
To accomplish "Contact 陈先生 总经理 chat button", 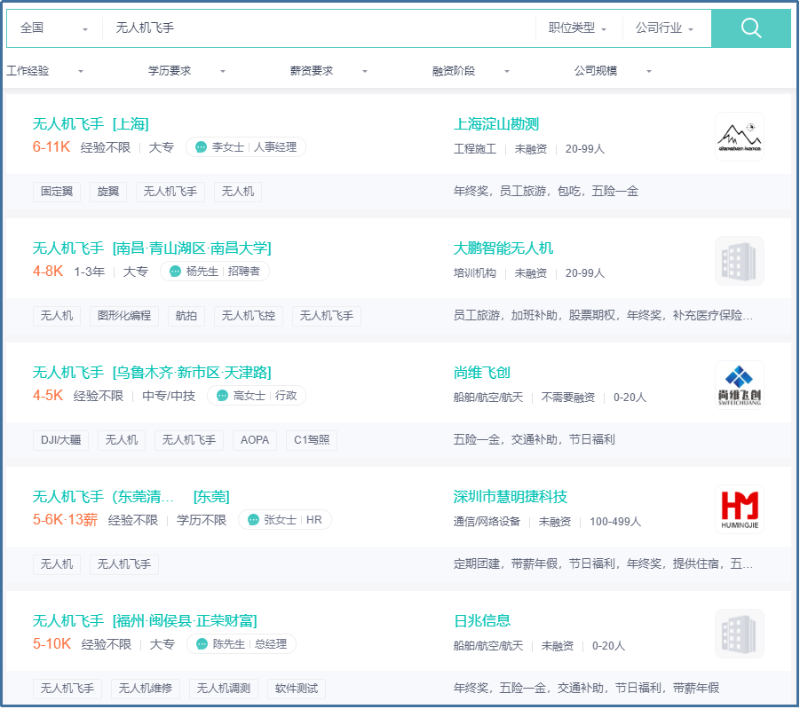I will tap(241, 644).
